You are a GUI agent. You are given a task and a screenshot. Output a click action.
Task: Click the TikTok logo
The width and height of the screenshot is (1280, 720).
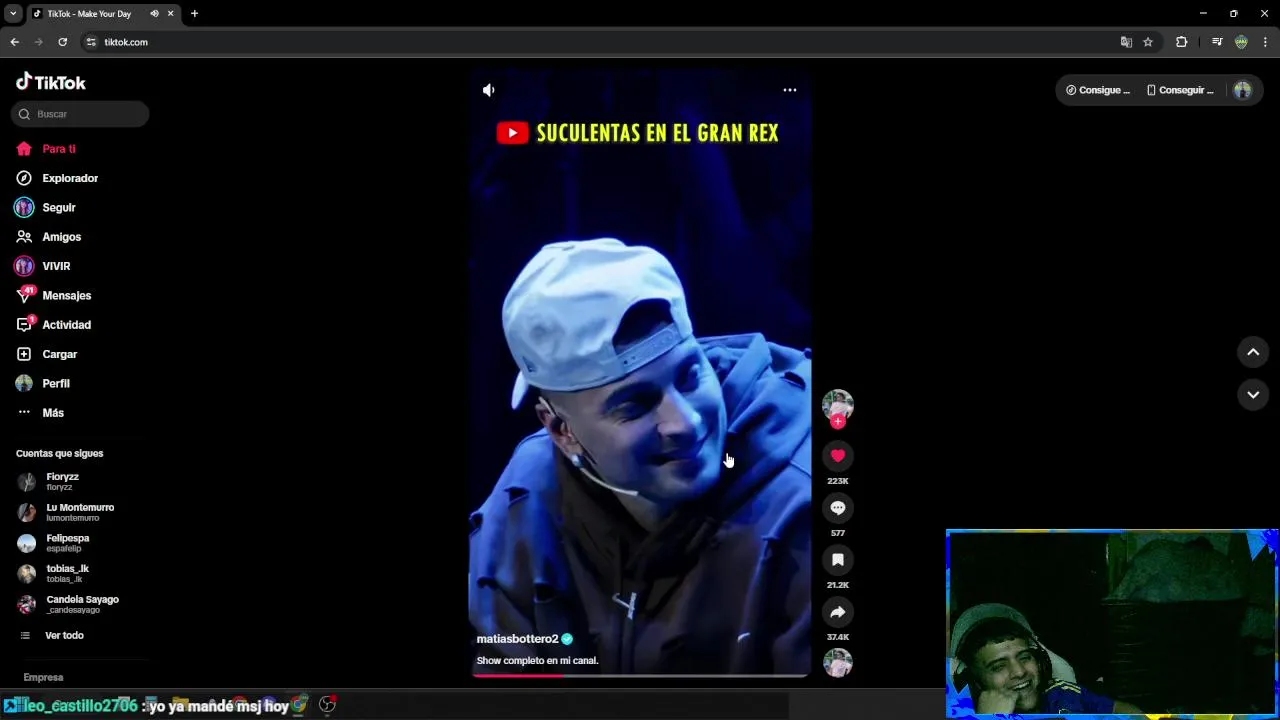click(51, 82)
